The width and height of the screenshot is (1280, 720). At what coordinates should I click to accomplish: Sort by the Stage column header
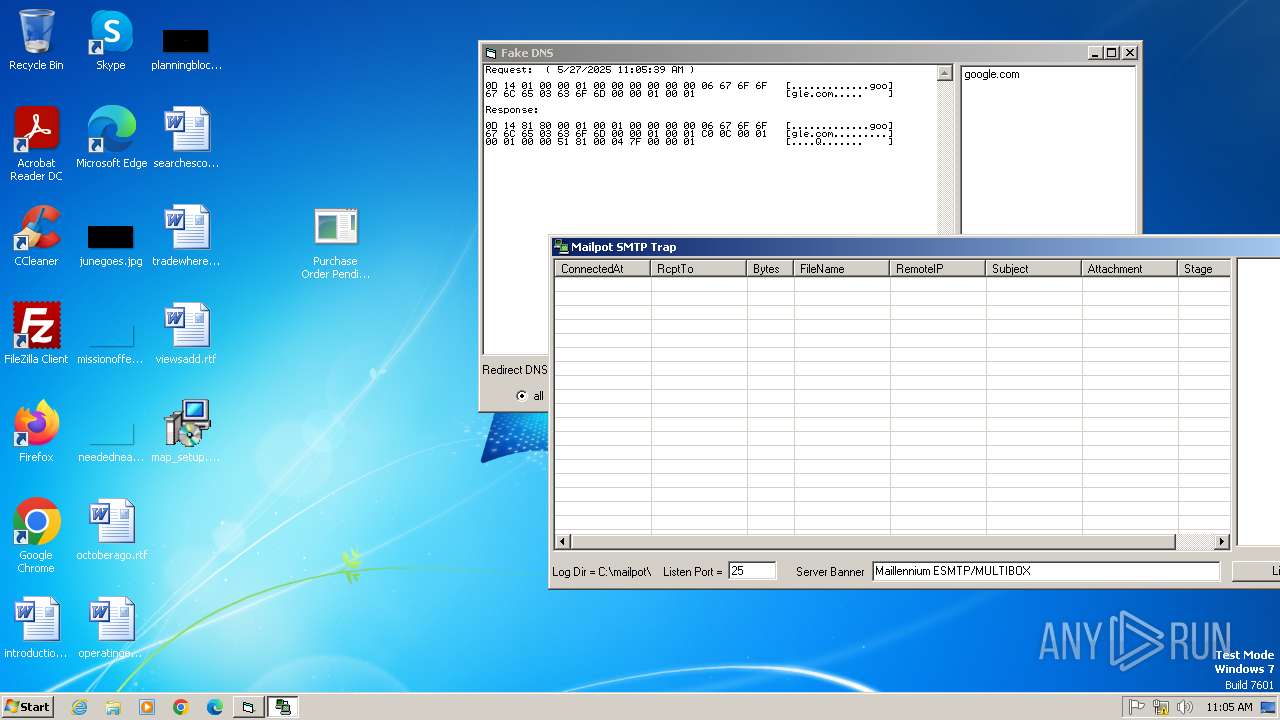tap(1204, 269)
